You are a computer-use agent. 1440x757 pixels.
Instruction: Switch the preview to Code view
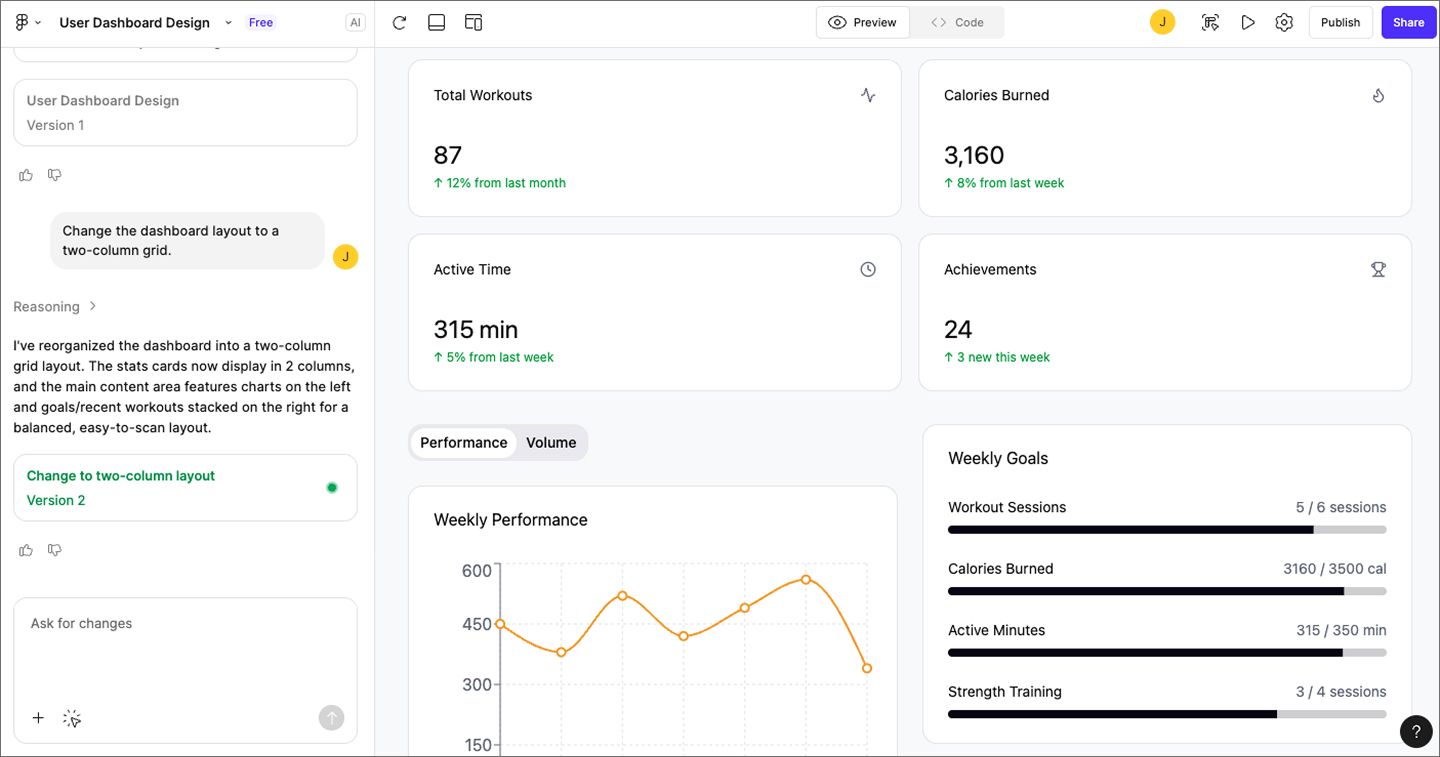coord(956,21)
